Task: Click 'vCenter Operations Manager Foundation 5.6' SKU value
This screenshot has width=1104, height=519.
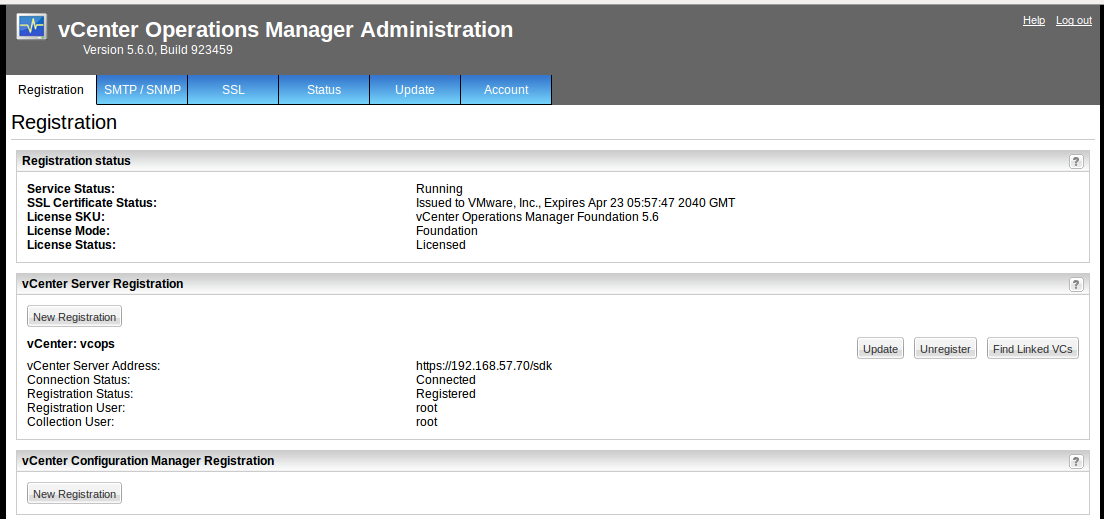Action: point(537,217)
